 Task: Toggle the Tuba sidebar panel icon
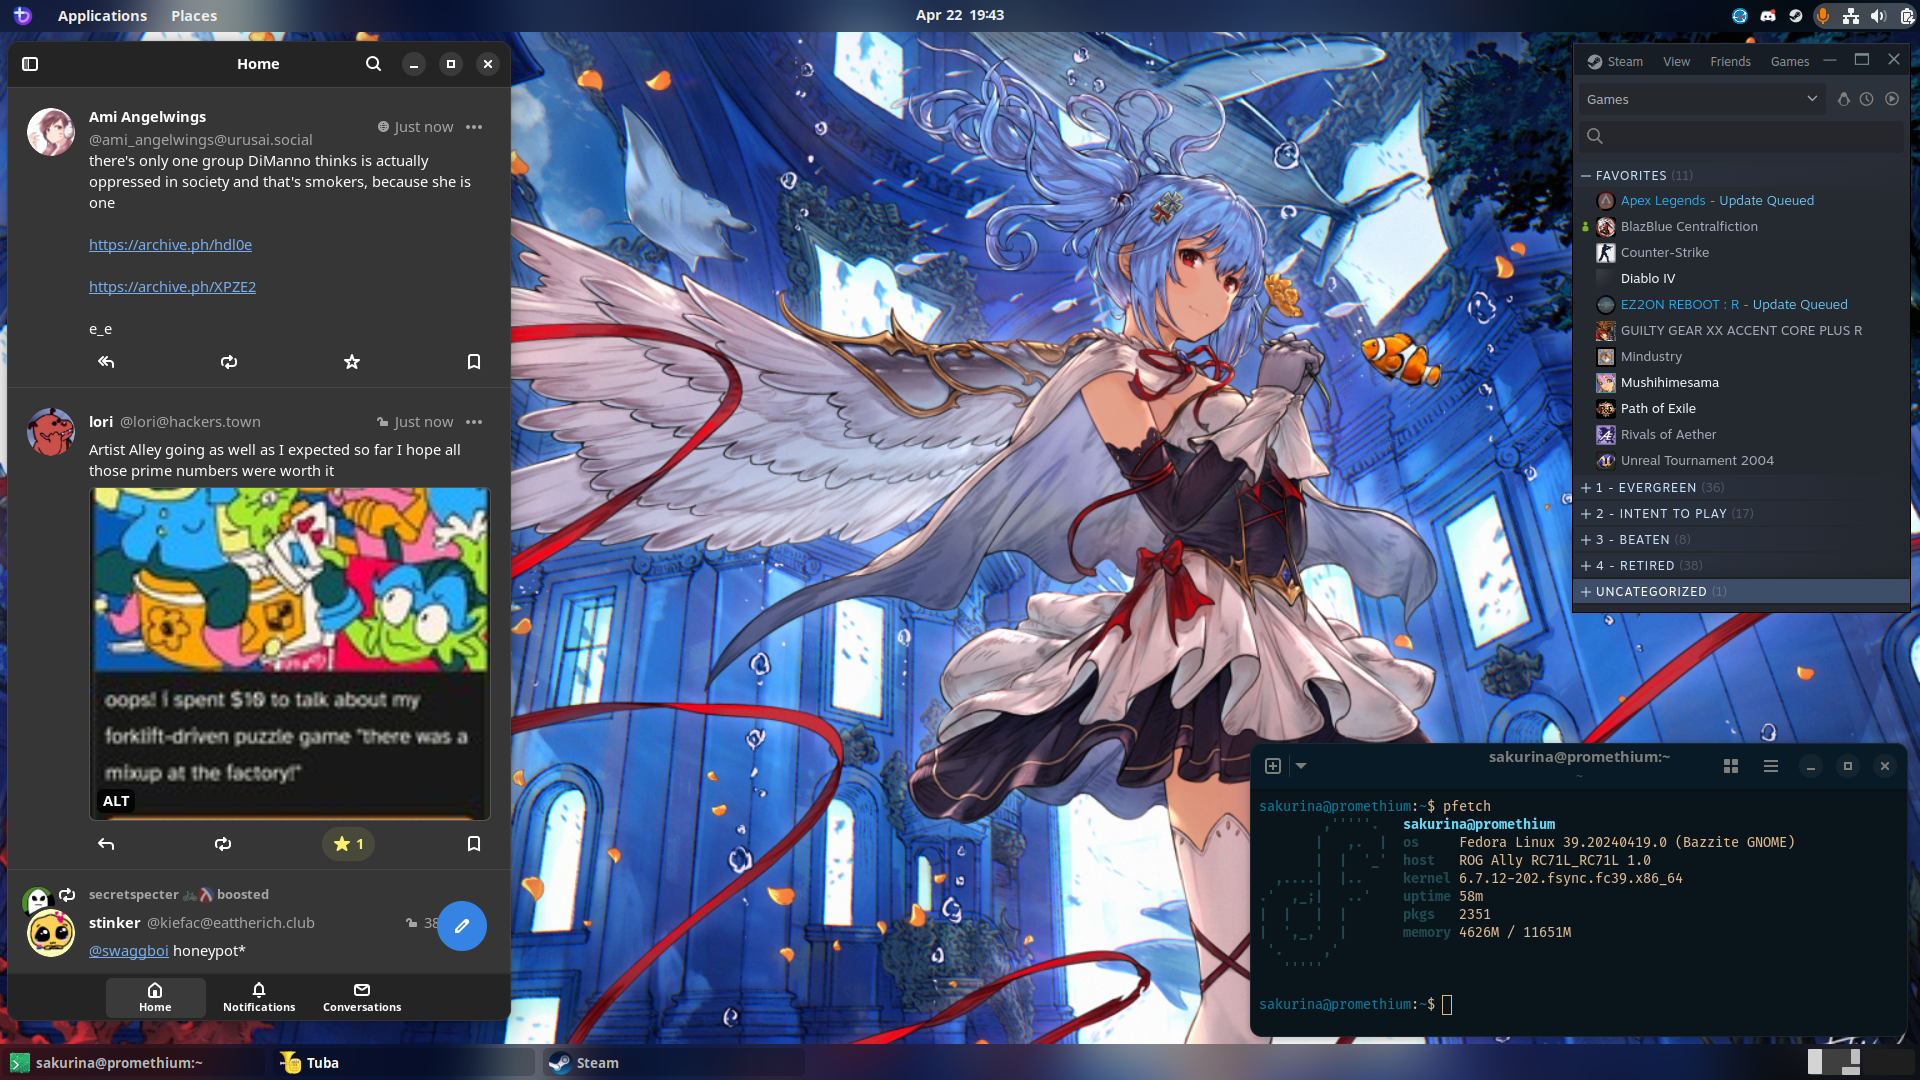coord(30,64)
